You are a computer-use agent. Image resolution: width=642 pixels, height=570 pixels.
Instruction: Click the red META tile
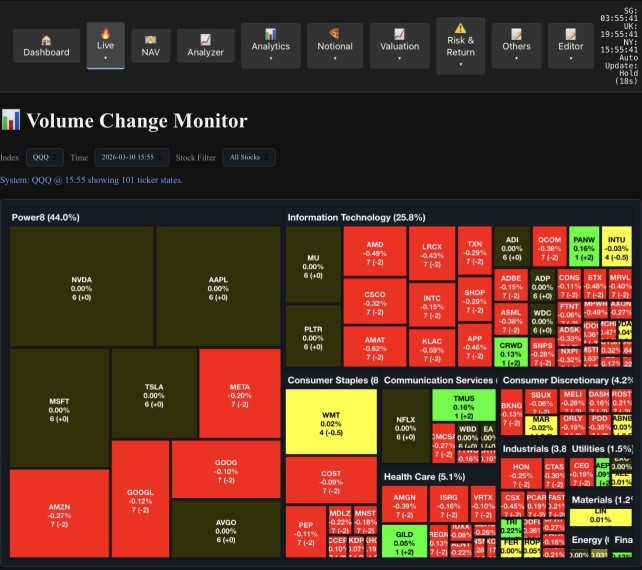[240, 394]
